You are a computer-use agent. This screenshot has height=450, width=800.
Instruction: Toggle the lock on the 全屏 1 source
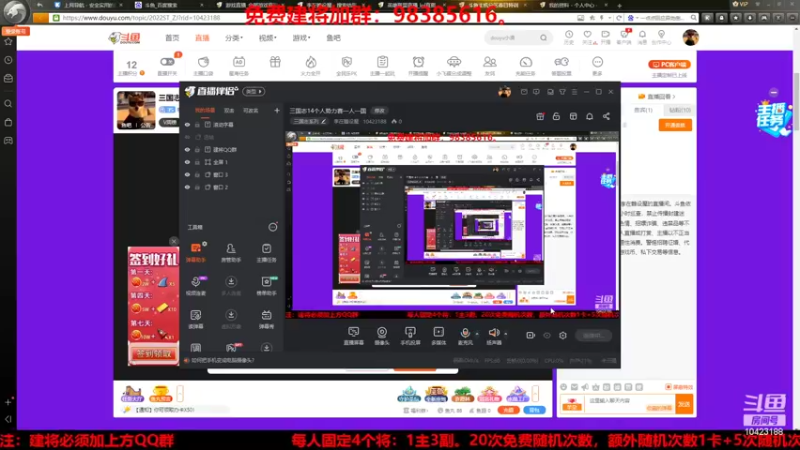197,162
